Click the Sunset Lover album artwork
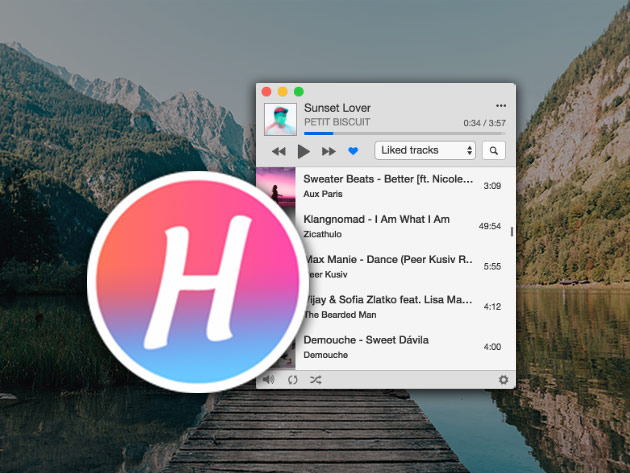630x473 pixels. pos(280,119)
